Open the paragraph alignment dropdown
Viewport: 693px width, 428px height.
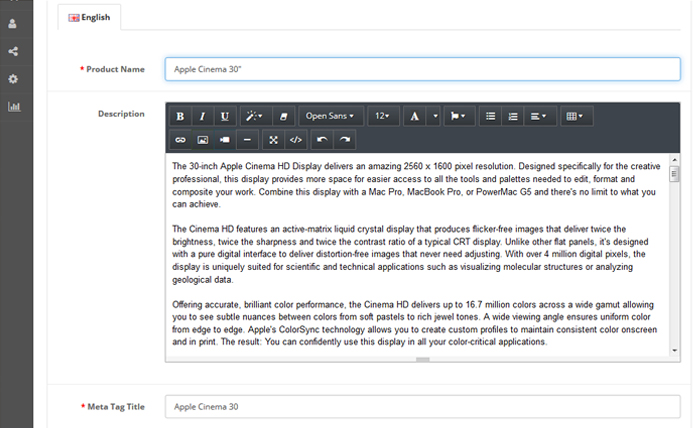(x=540, y=116)
